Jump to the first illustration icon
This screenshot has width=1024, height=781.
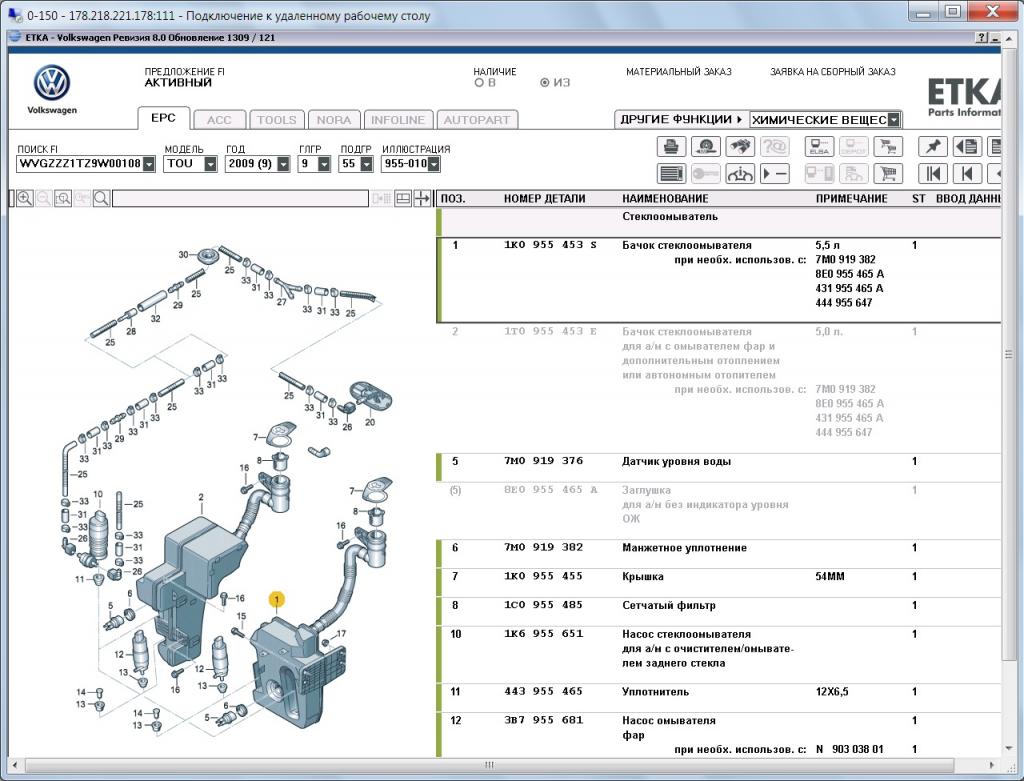click(933, 174)
